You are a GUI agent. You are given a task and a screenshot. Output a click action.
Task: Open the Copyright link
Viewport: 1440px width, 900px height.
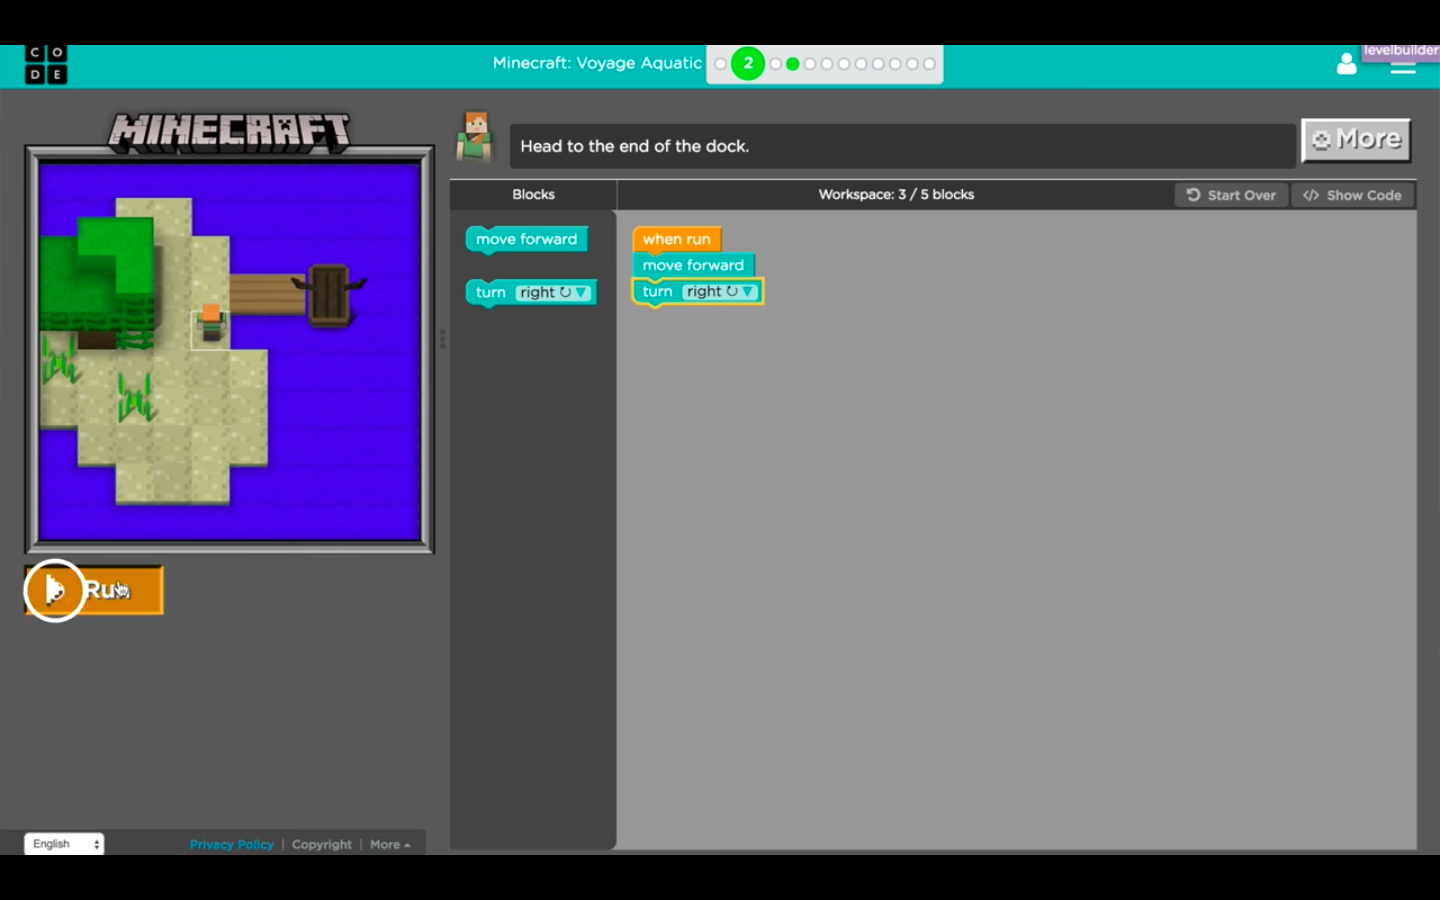322,845
